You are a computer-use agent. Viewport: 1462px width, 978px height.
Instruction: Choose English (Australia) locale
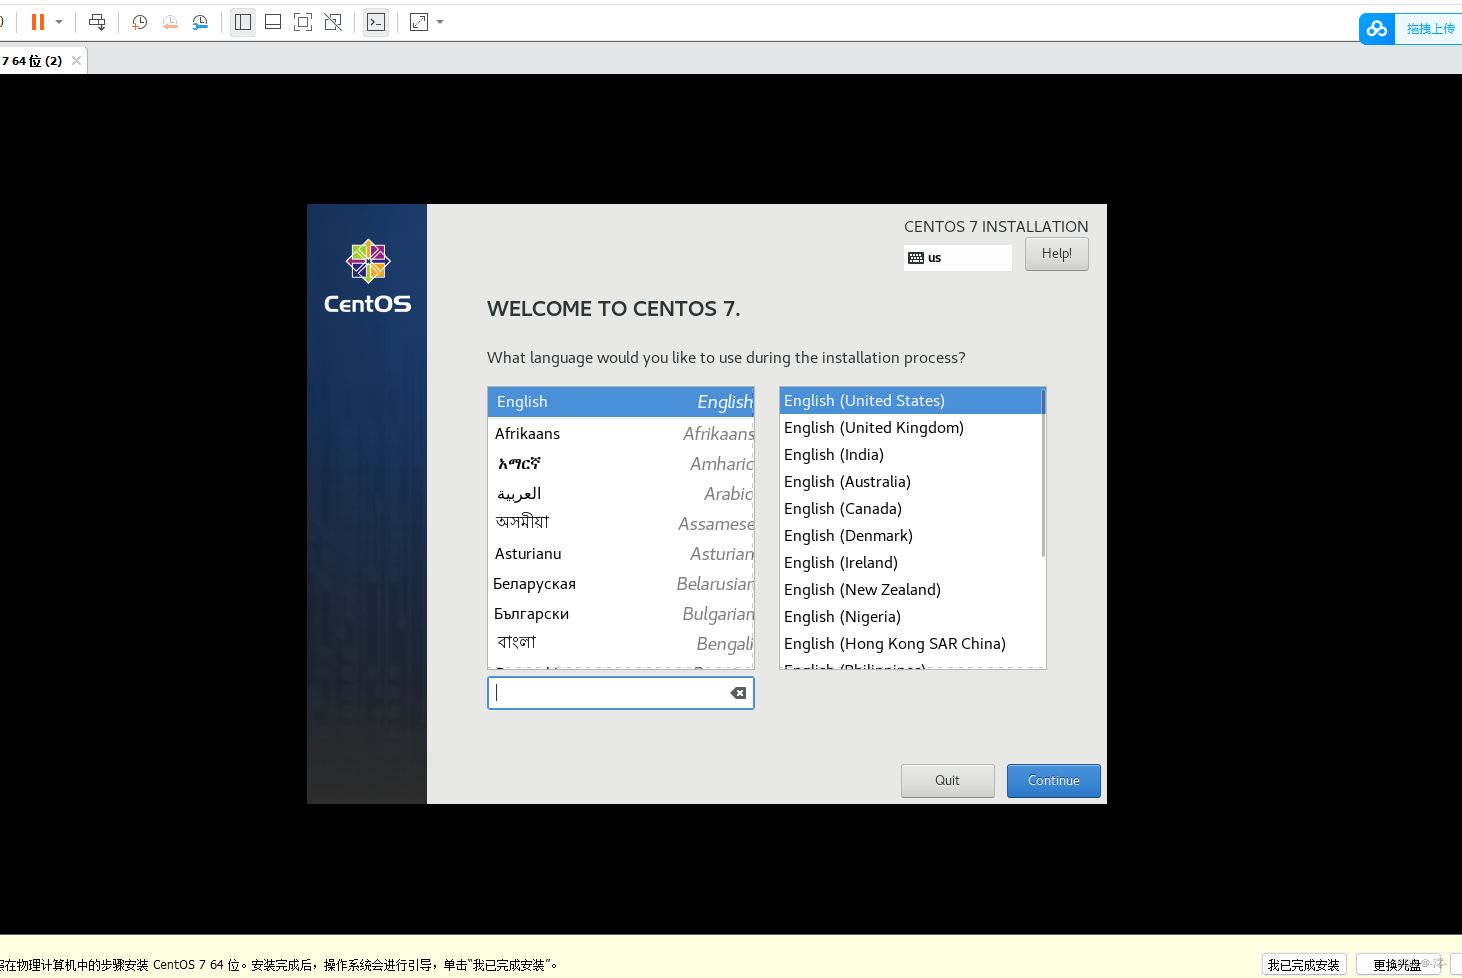click(x=910, y=482)
